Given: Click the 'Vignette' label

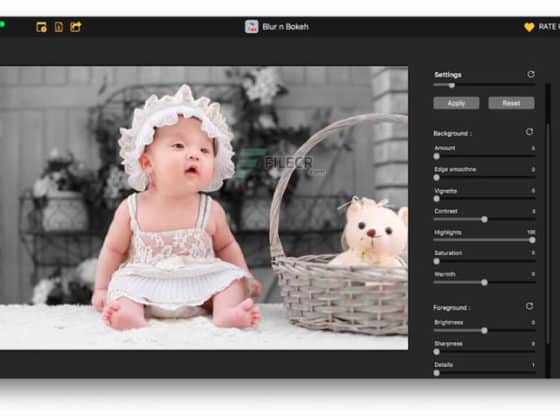Looking at the screenshot, I should tap(445, 191).
